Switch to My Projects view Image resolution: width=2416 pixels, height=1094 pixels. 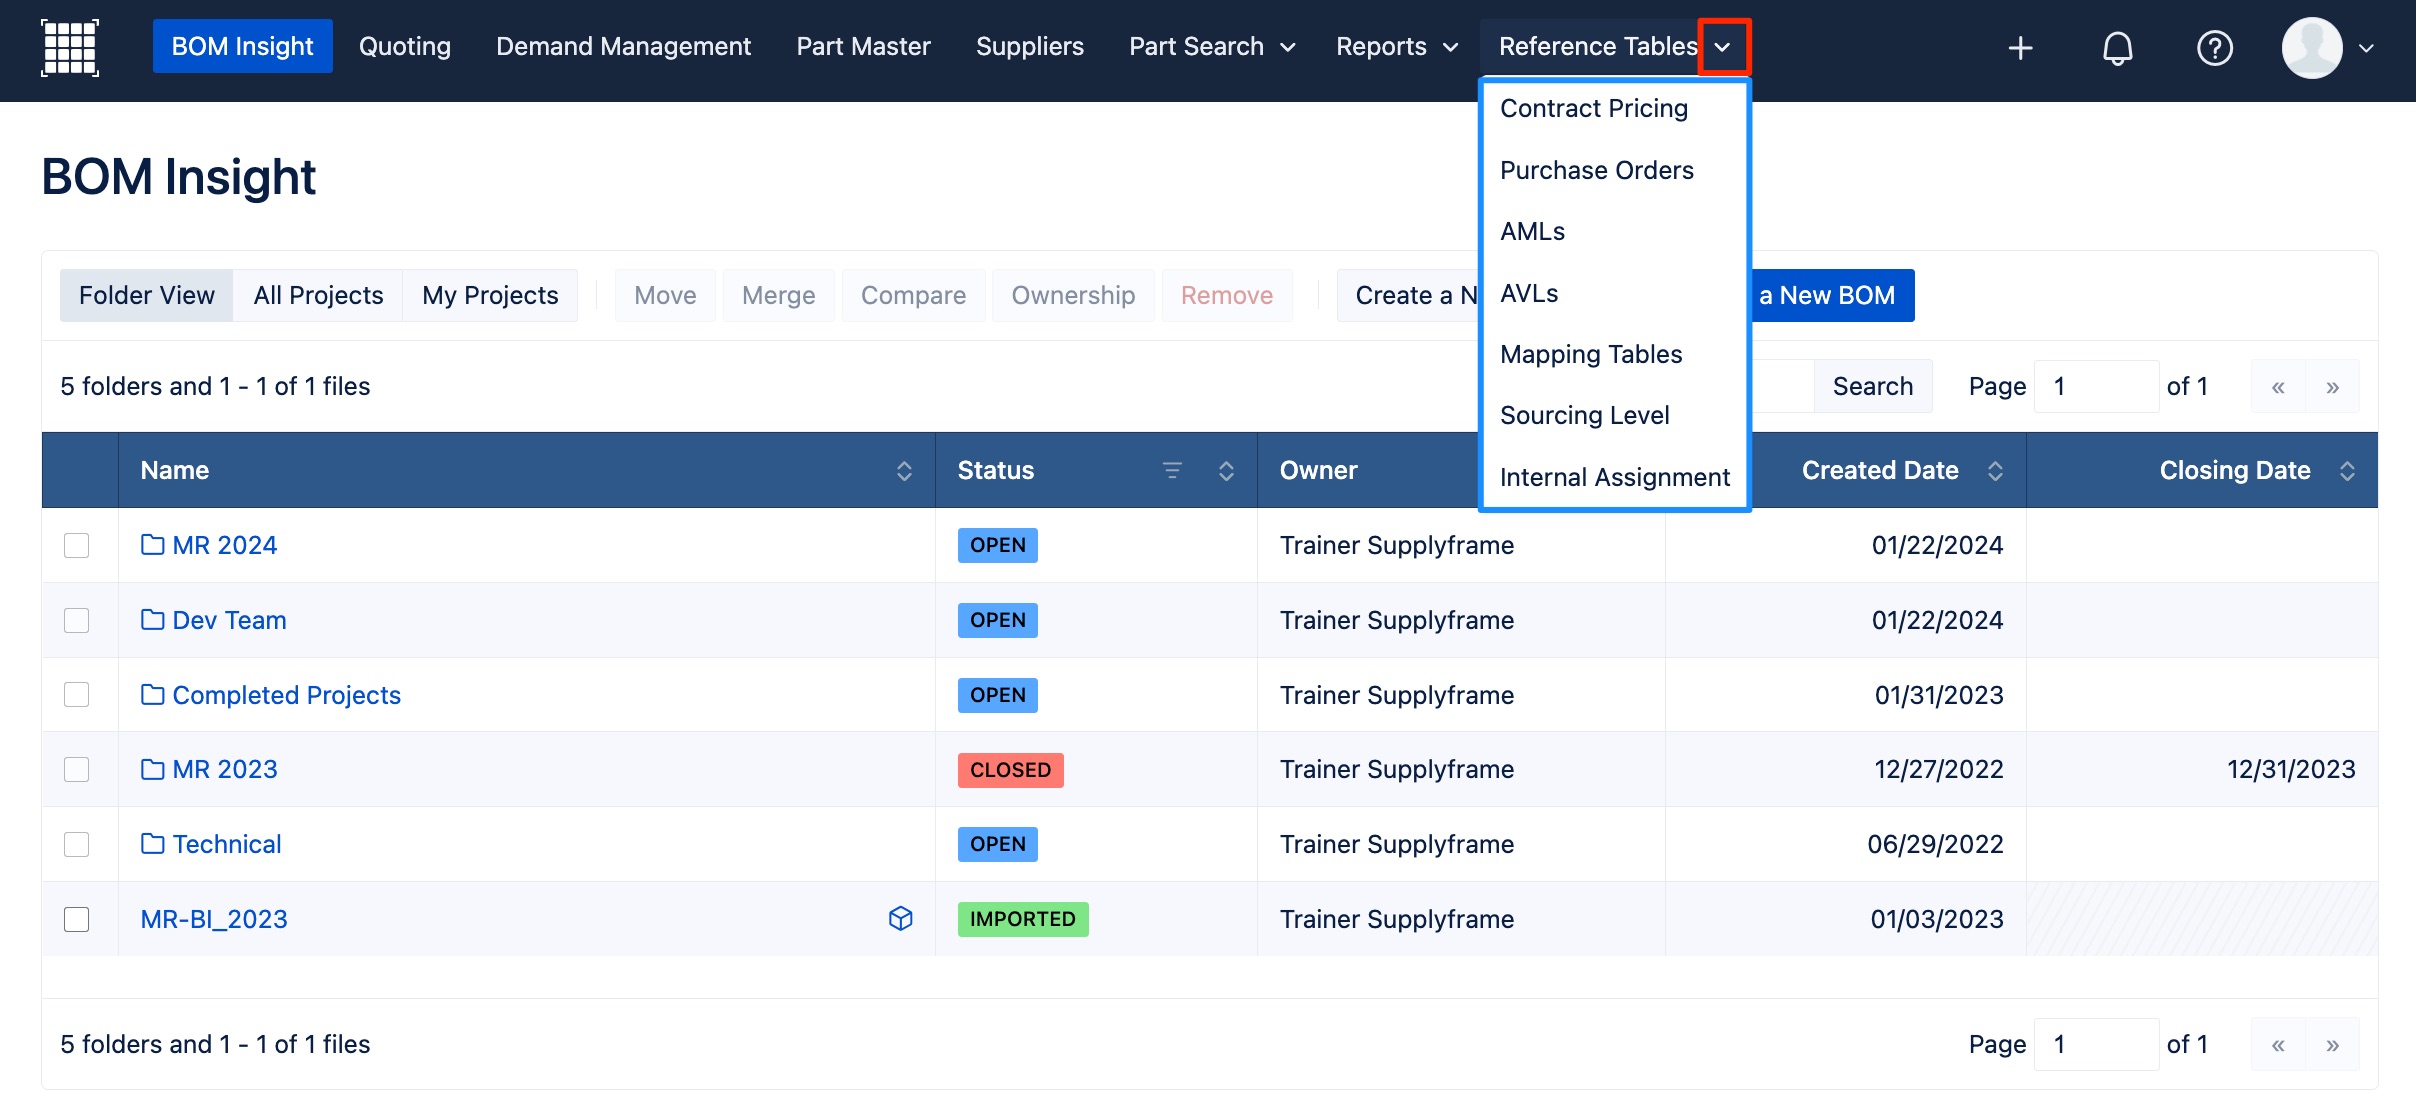(490, 295)
